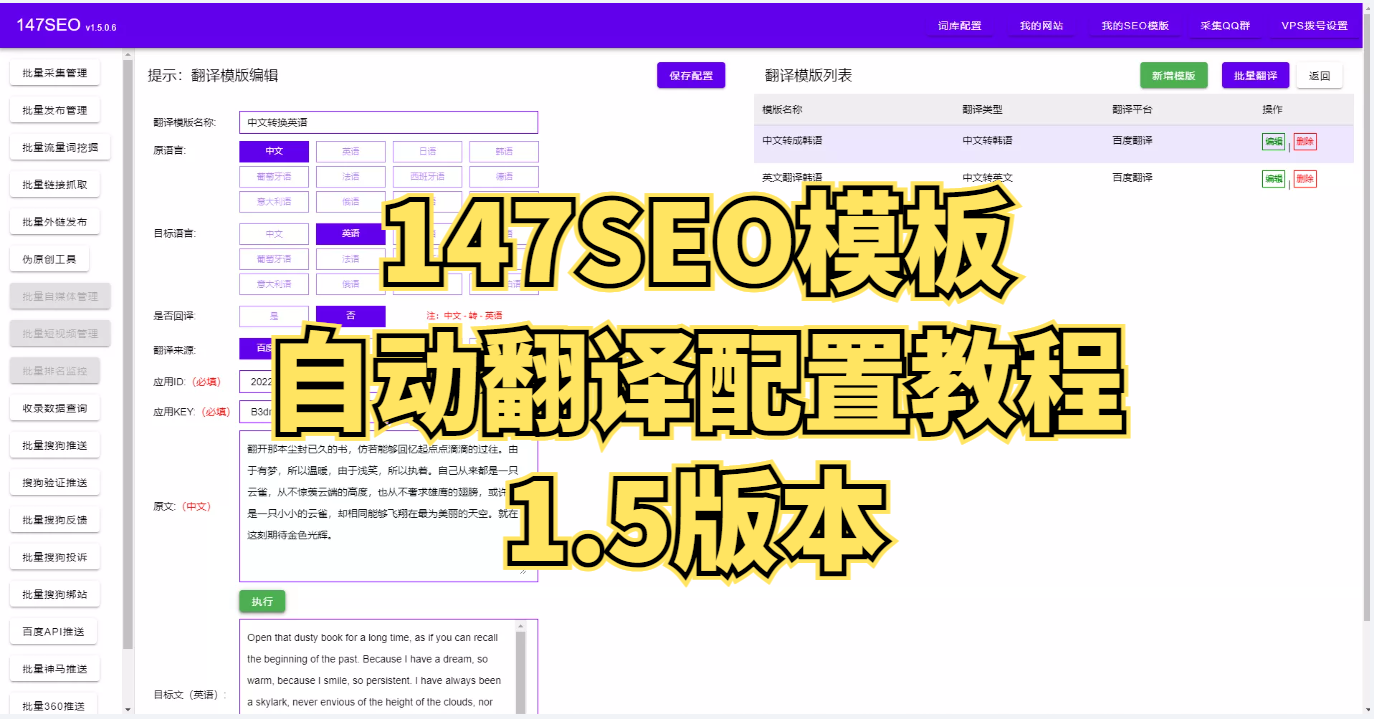Select 葡萄牙语 as source language

tap(274, 176)
